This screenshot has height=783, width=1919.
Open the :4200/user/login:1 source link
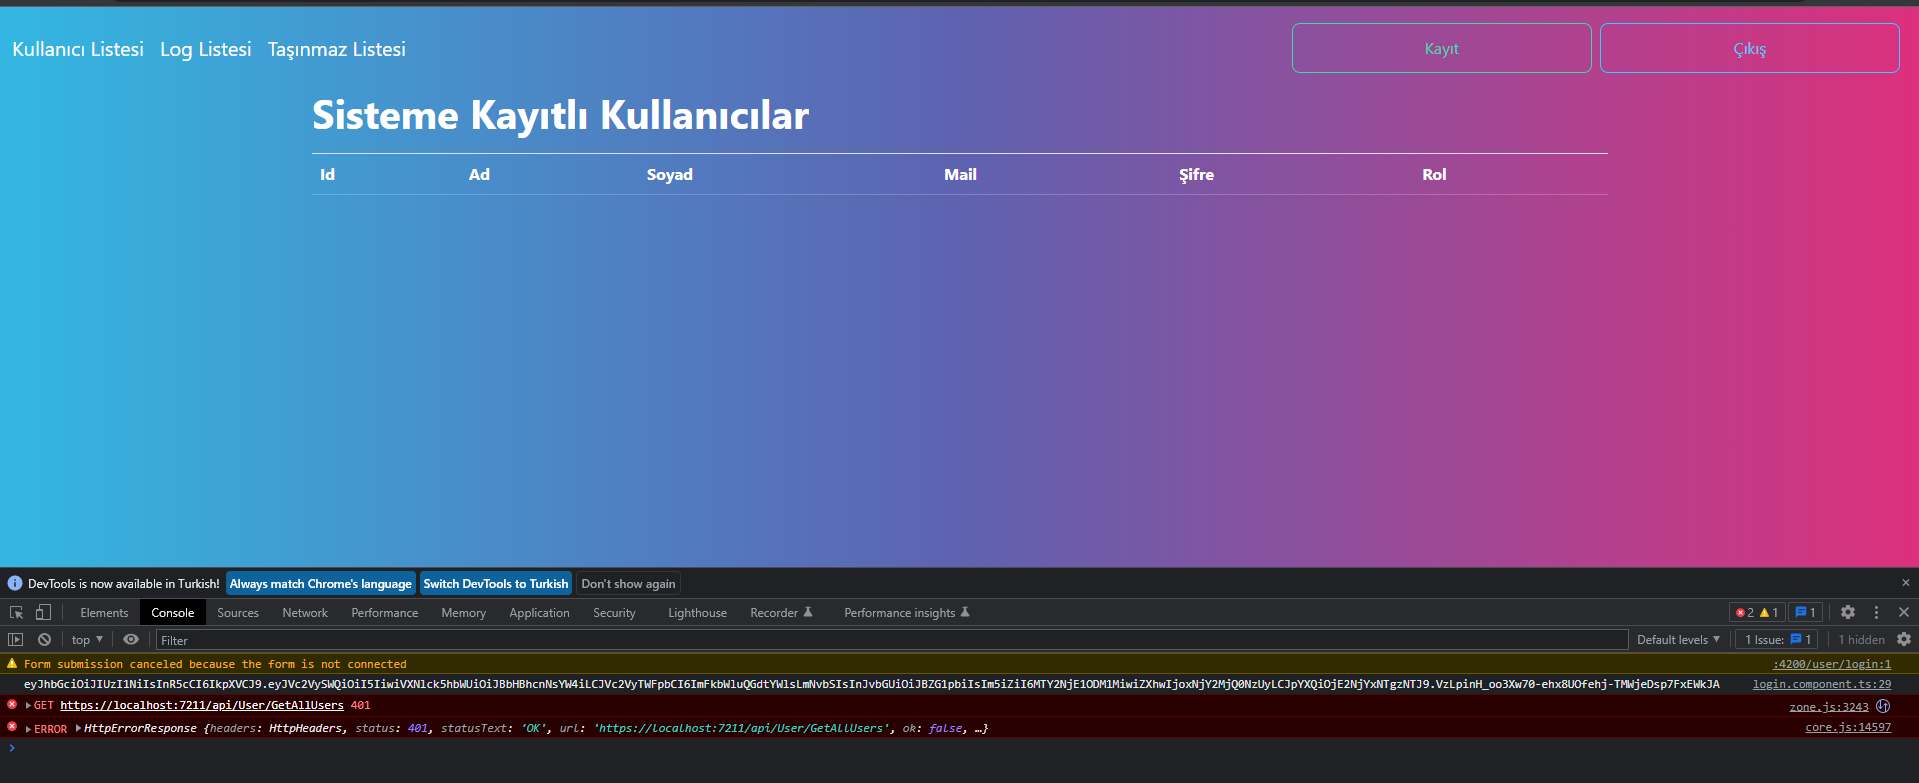(x=1832, y=664)
